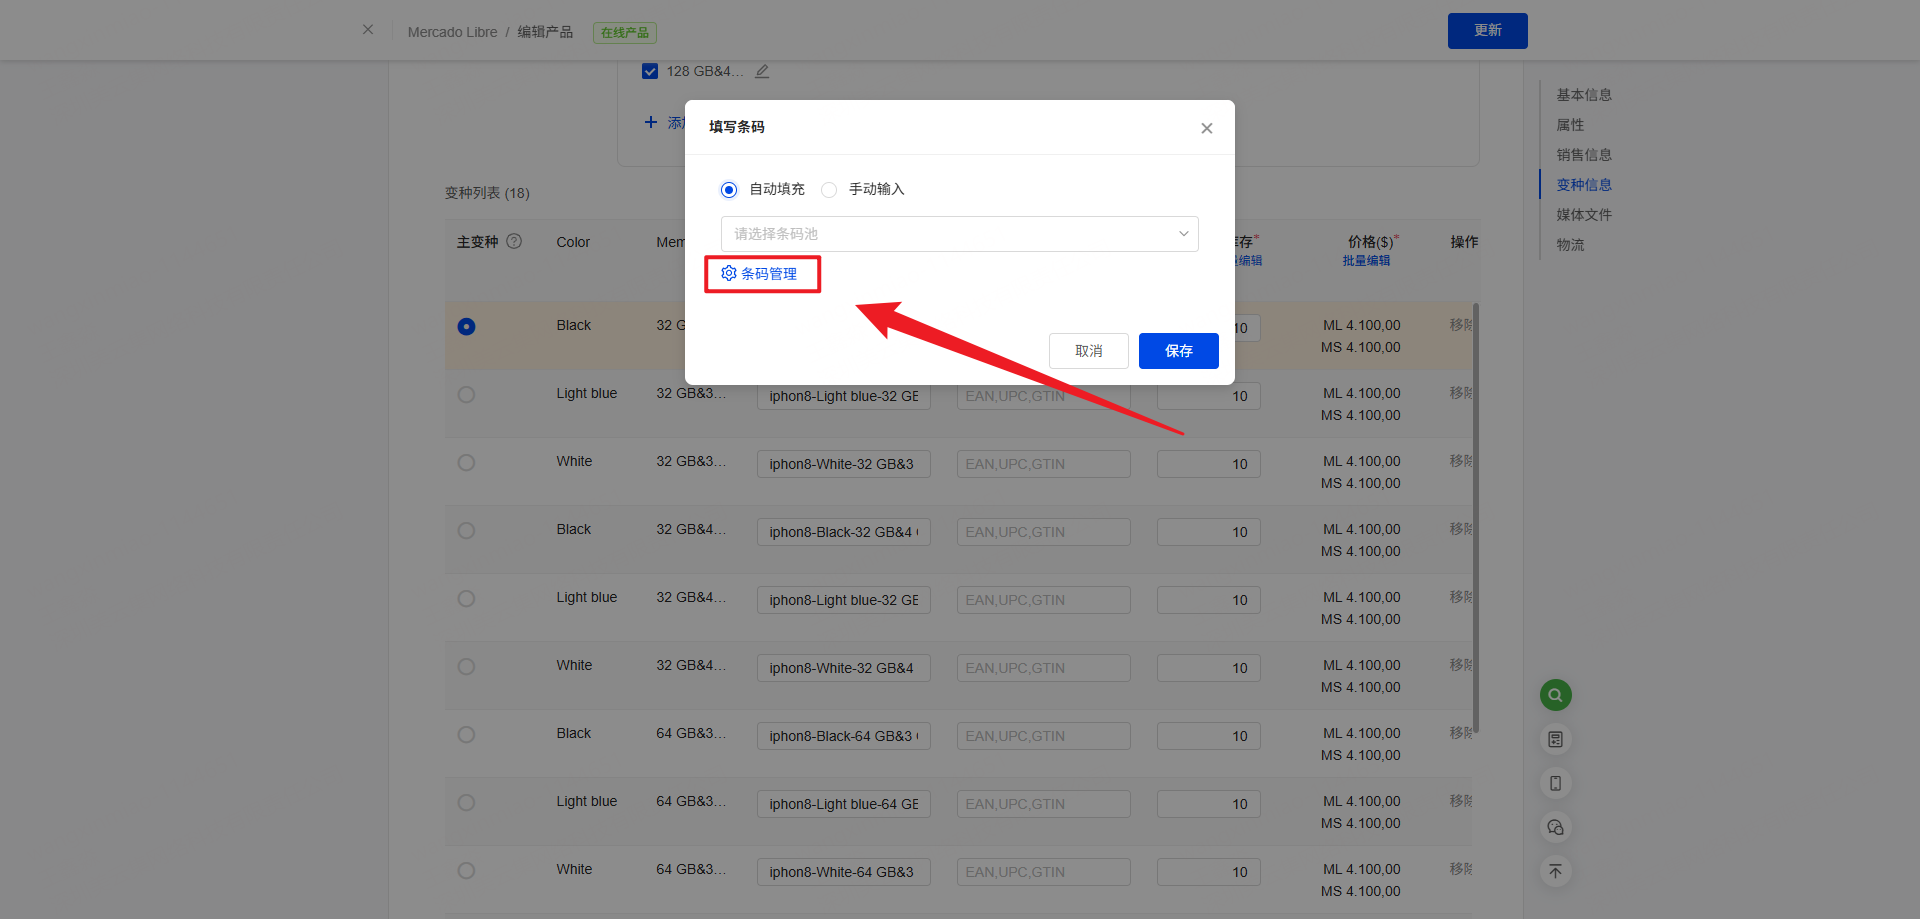This screenshot has height=919, width=1920.
Task: Go to 基本信息 section in sidebar
Action: (1583, 95)
